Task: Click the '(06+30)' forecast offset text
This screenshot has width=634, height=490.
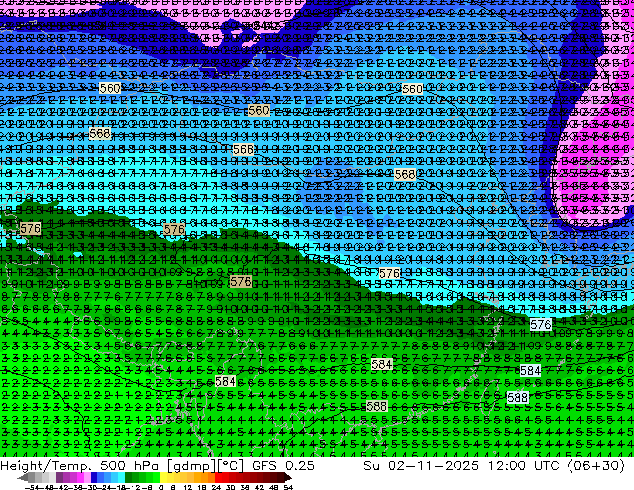Action: 596,465
